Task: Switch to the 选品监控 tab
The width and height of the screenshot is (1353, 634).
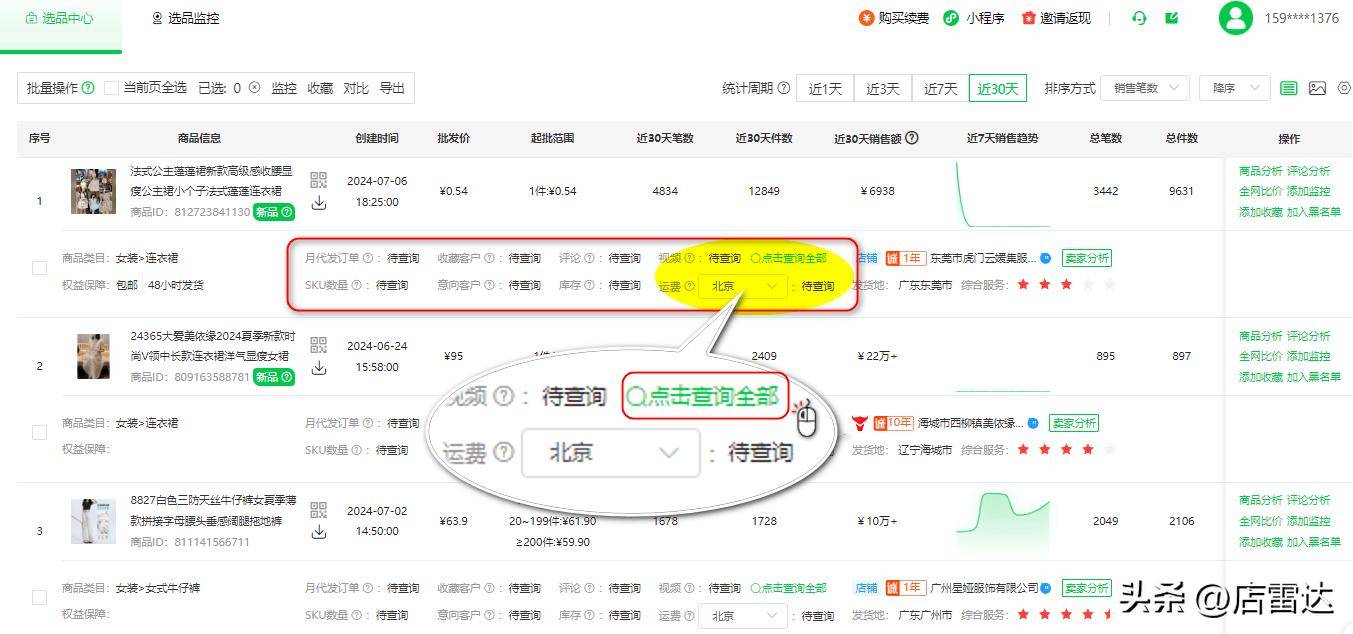Action: pyautogui.click(x=185, y=17)
